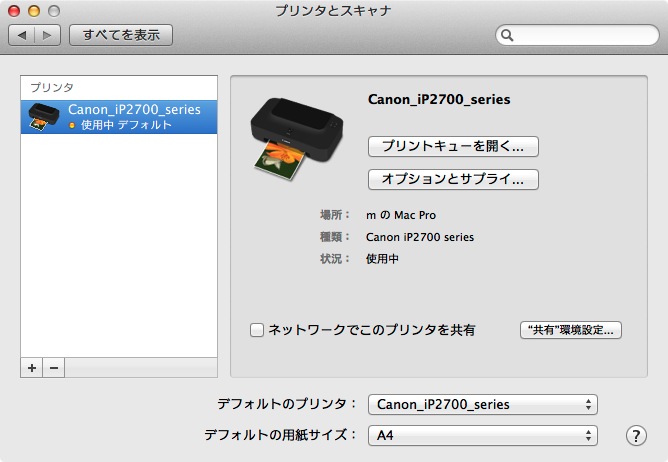Click the add printer plus button

tap(32, 368)
